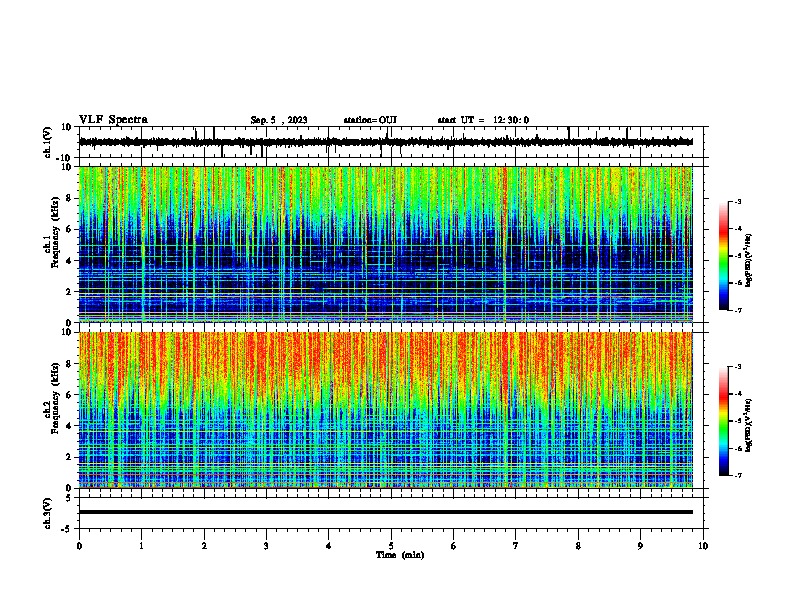Click the time axis tick label "7"
792x612 pixels.
pyautogui.click(x=516, y=546)
